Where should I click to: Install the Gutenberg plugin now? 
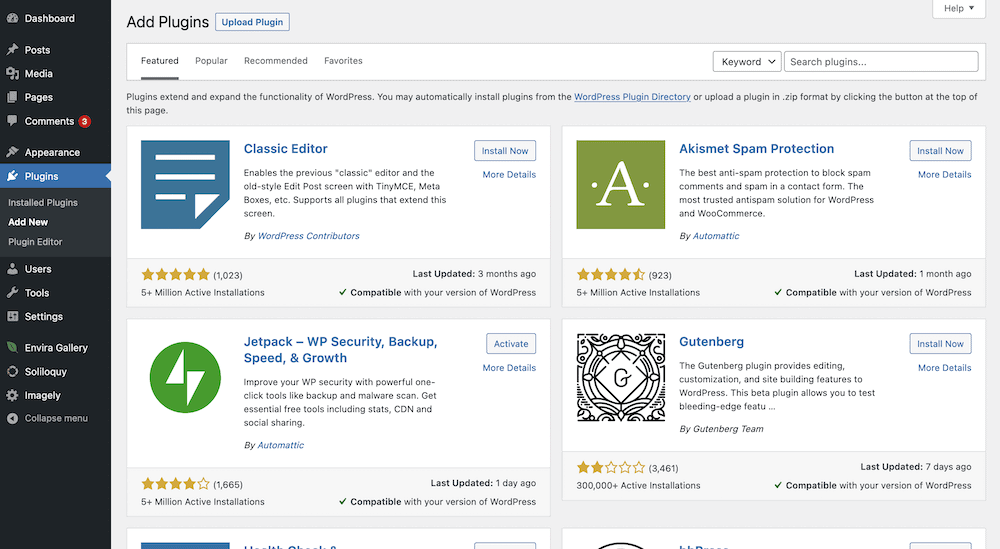[x=940, y=344]
